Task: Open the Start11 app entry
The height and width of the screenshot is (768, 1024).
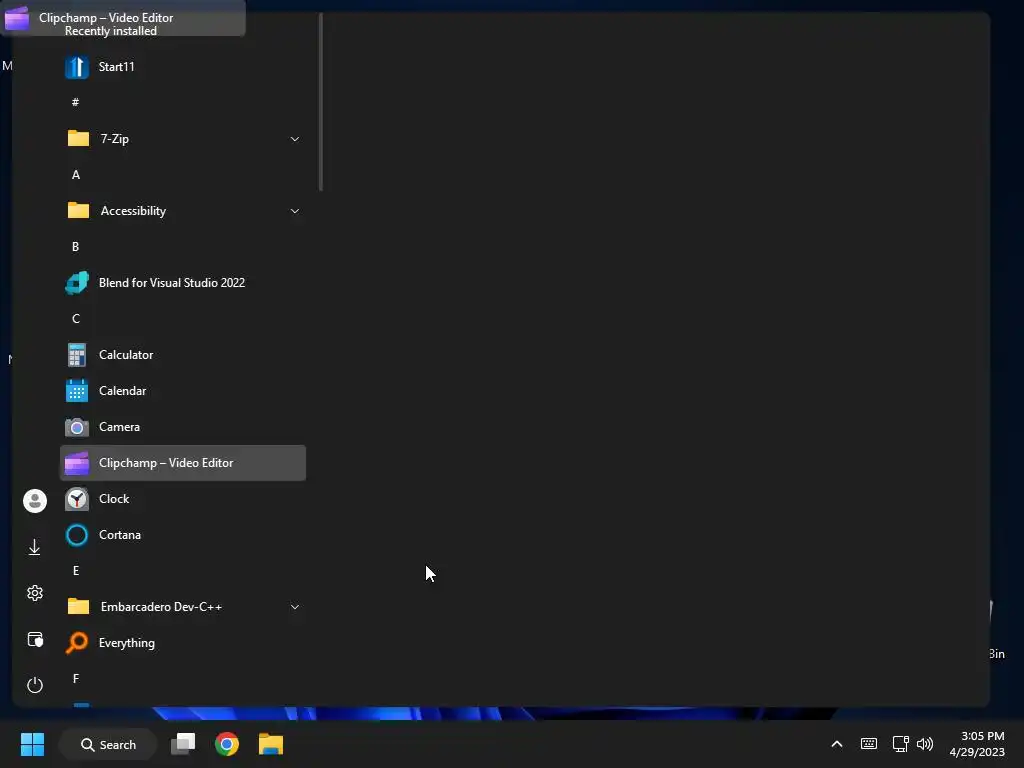Action: 183,67
